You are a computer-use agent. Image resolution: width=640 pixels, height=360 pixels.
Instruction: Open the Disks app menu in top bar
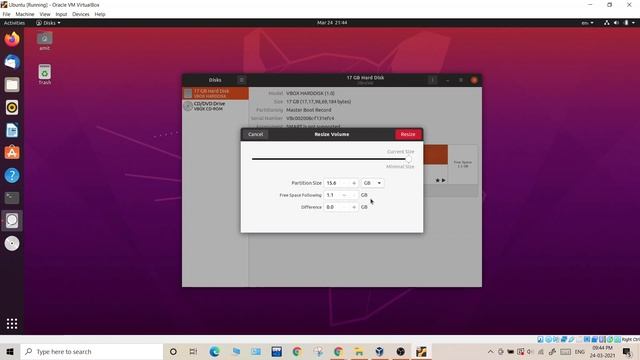click(48, 23)
